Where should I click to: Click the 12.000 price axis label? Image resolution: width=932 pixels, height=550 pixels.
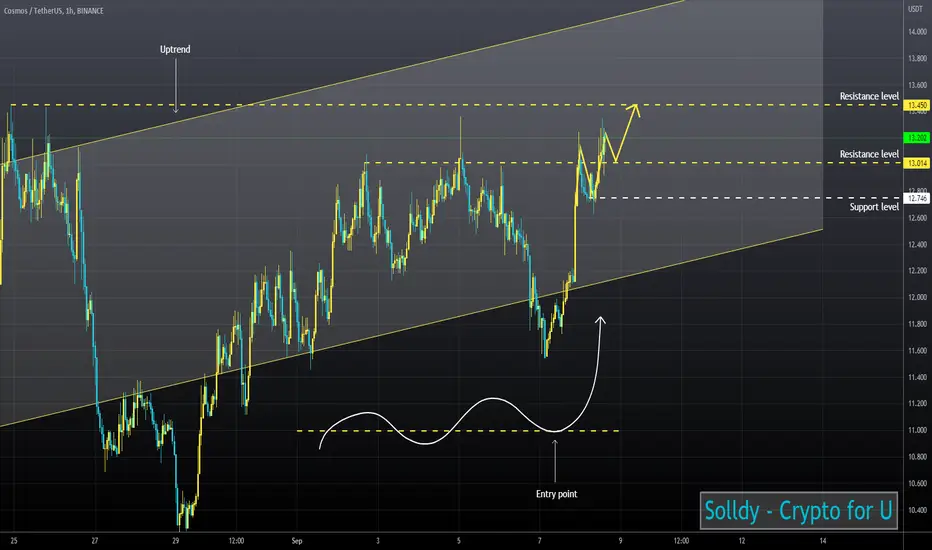point(917,297)
